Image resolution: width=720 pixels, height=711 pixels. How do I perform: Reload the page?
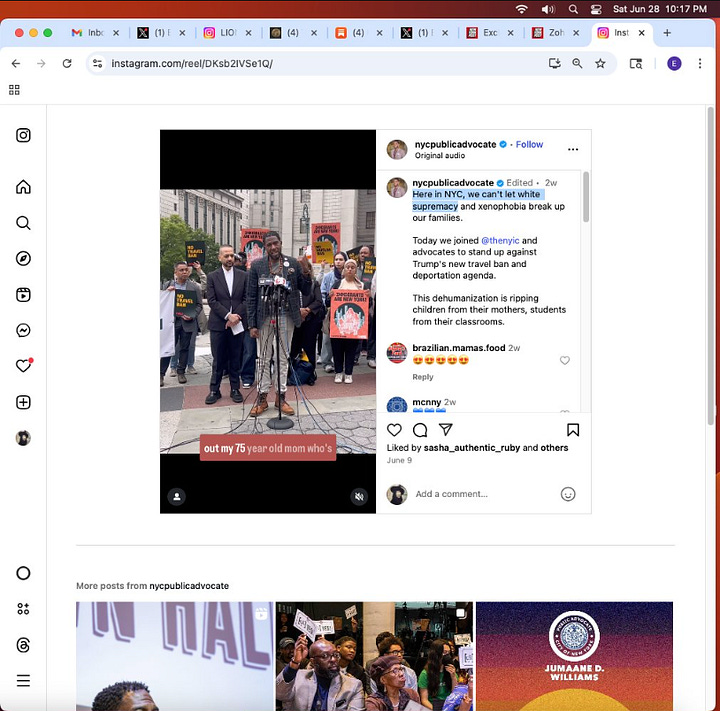[67, 63]
